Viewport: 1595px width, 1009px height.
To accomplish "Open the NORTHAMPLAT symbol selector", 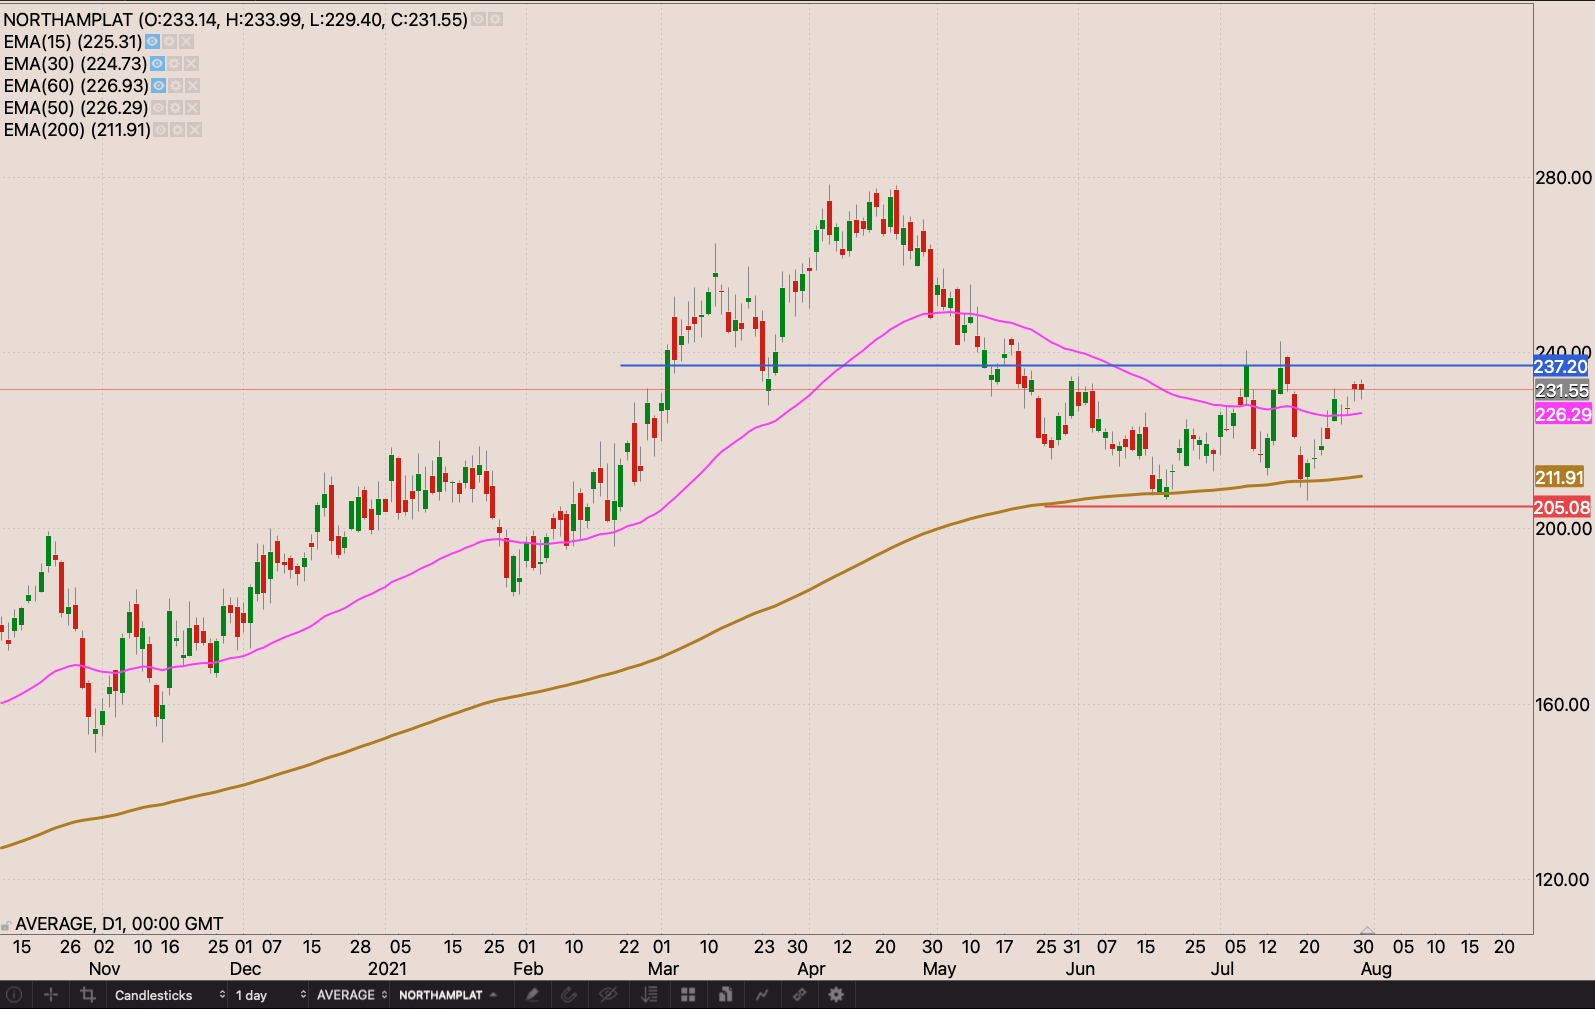I will (x=447, y=995).
